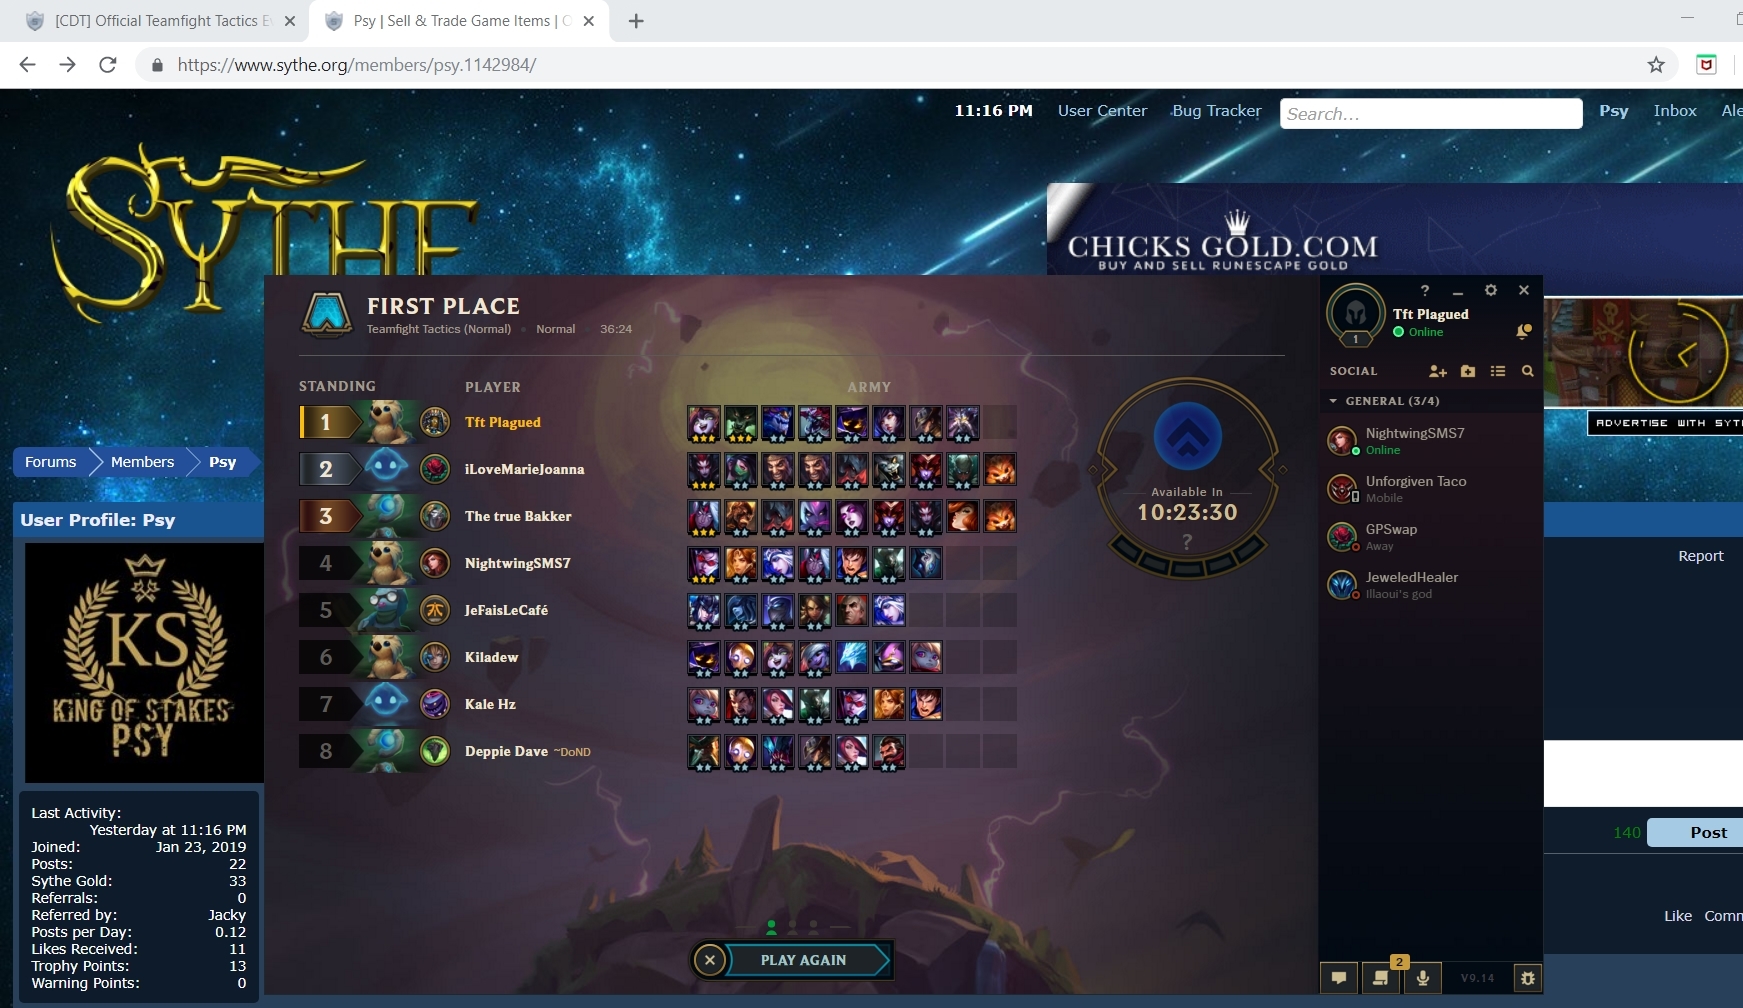Screen dimensions: 1743x1008
Task: Click player name Kale Hz
Action: [490, 704]
